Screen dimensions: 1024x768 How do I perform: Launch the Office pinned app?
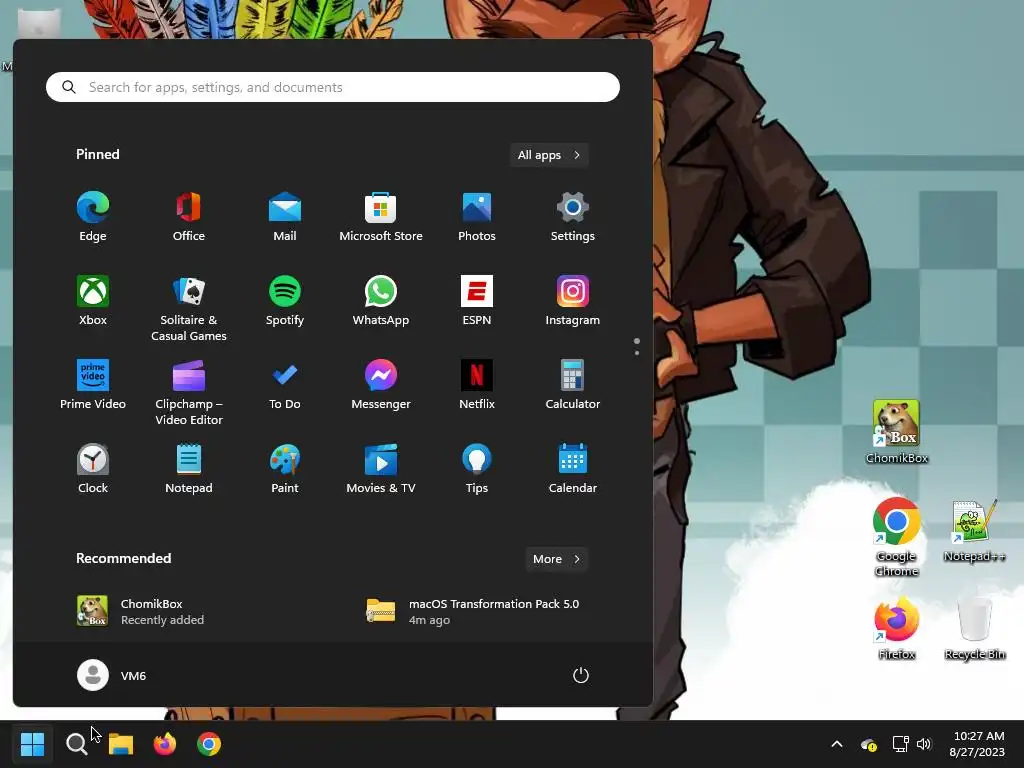pos(189,216)
